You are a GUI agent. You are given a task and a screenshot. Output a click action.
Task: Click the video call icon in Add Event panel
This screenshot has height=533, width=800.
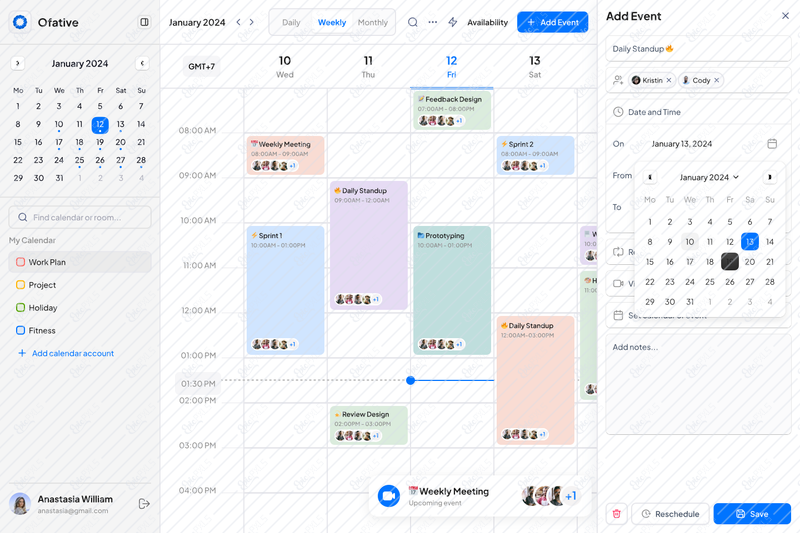point(618,284)
